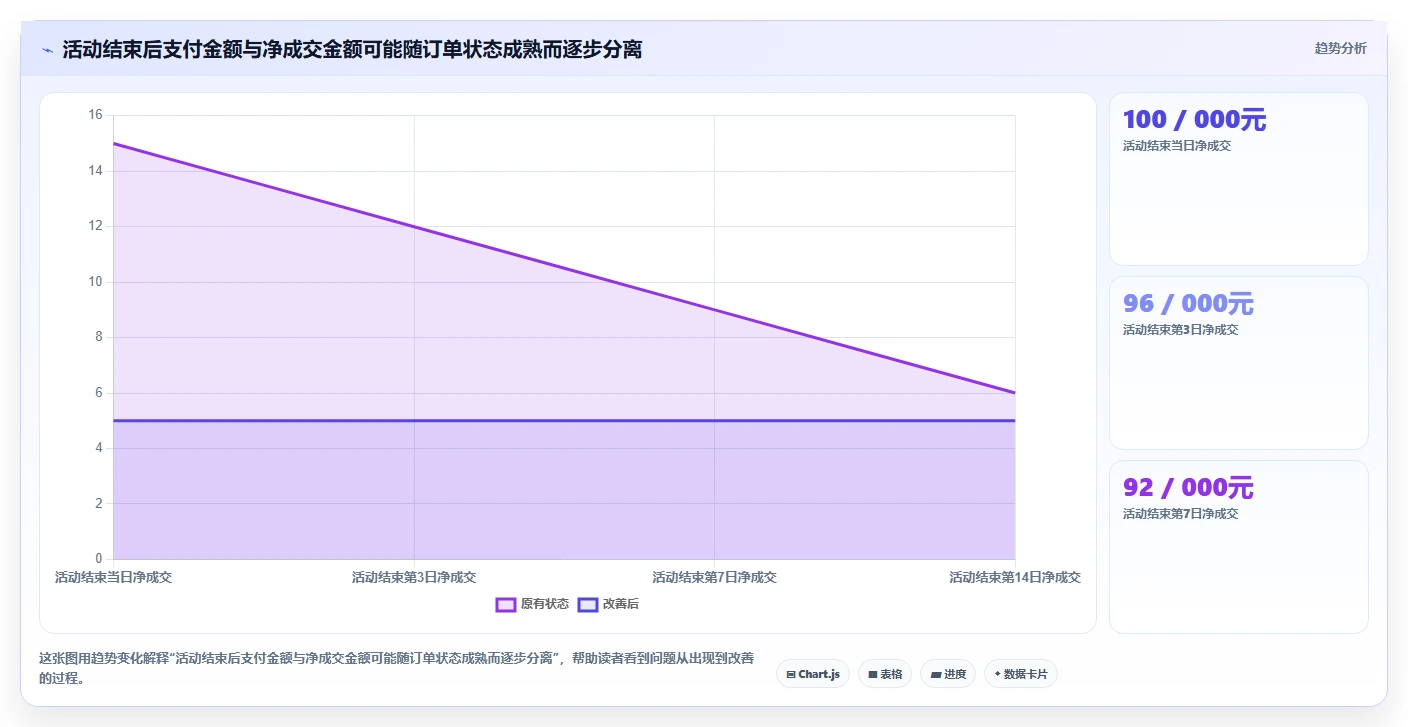Click the trend icon beside the title
Image resolution: width=1408 pixels, height=727 pixels.
[47, 50]
